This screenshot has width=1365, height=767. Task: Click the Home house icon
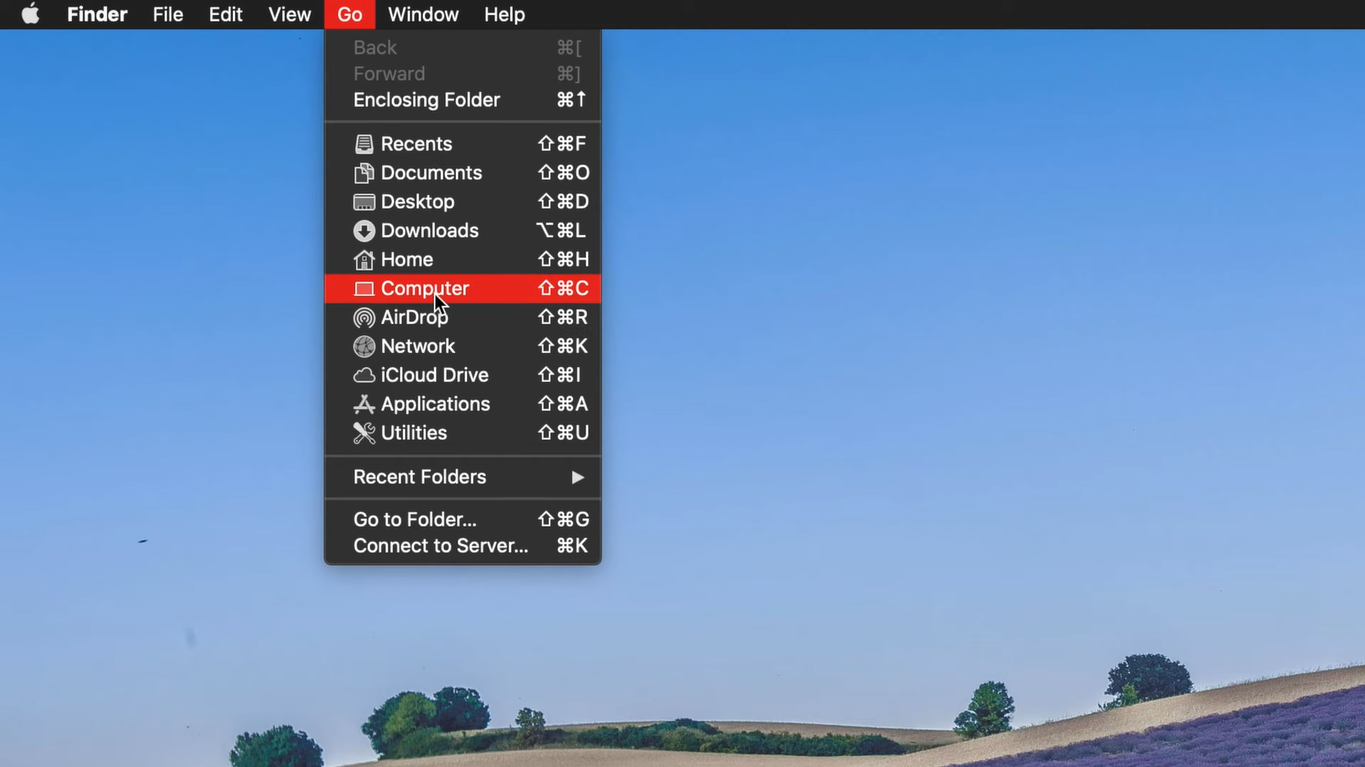pyautogui.click(x=364, y=259)
